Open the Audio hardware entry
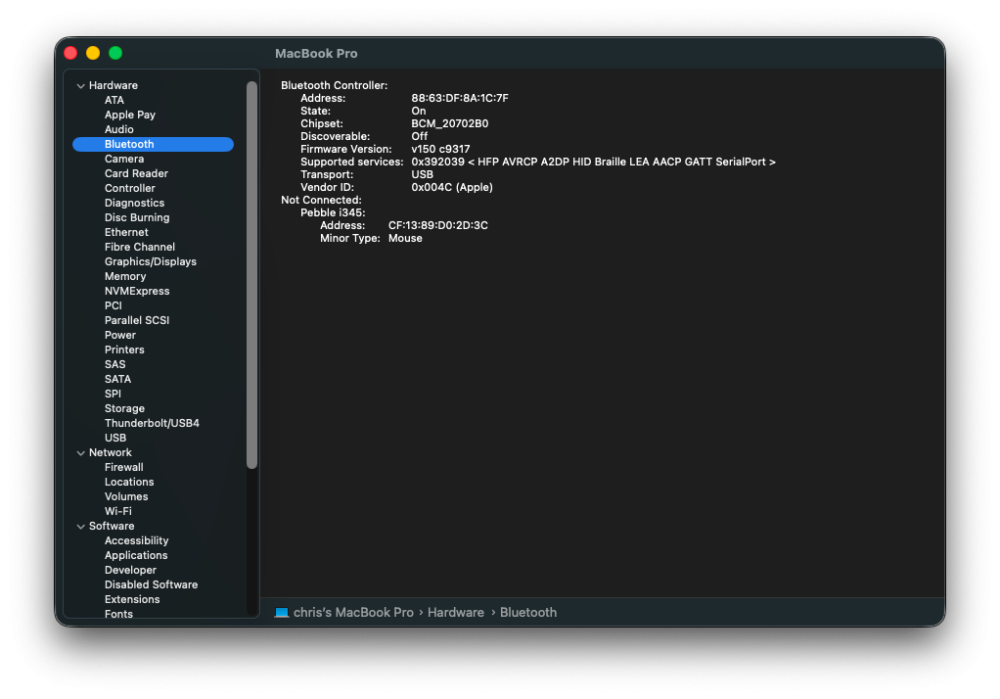 pyautogui.click(x=119, y=129)
